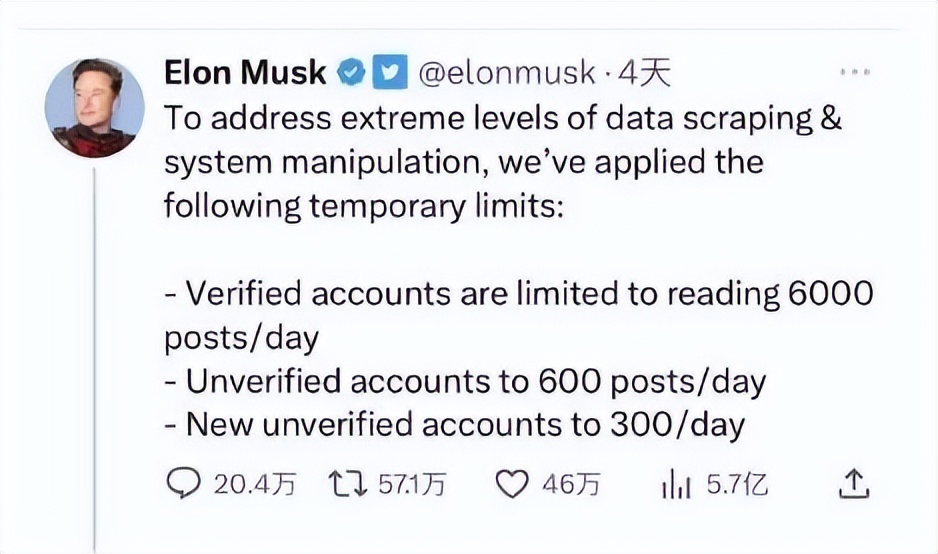Image resolution: width=938 pixels, height=554 pixels.
Task: Open the views bar chart icon
Action: (677, 485)
